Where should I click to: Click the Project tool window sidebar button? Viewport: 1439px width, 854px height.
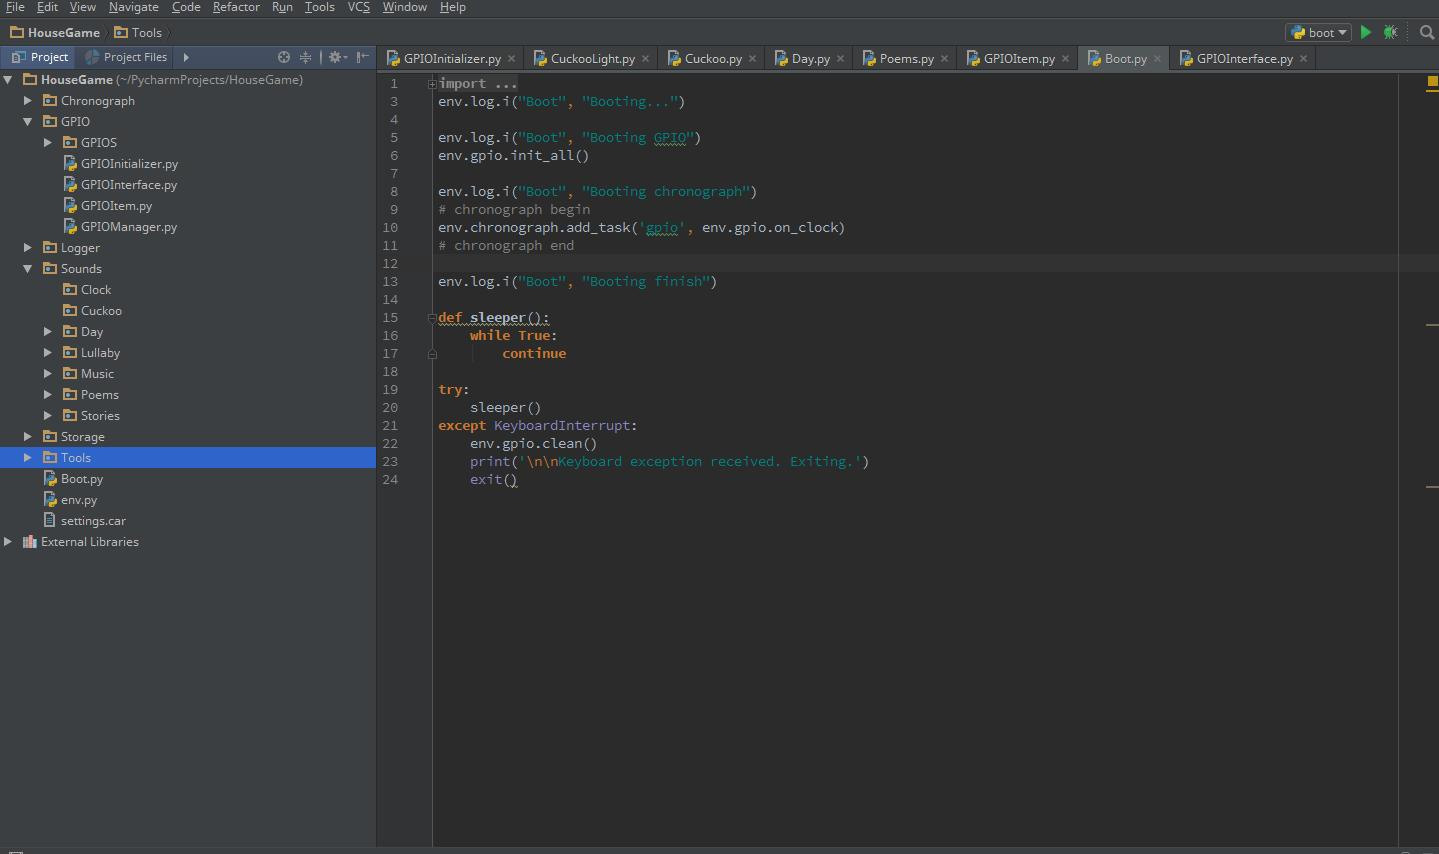coord(38,56)
